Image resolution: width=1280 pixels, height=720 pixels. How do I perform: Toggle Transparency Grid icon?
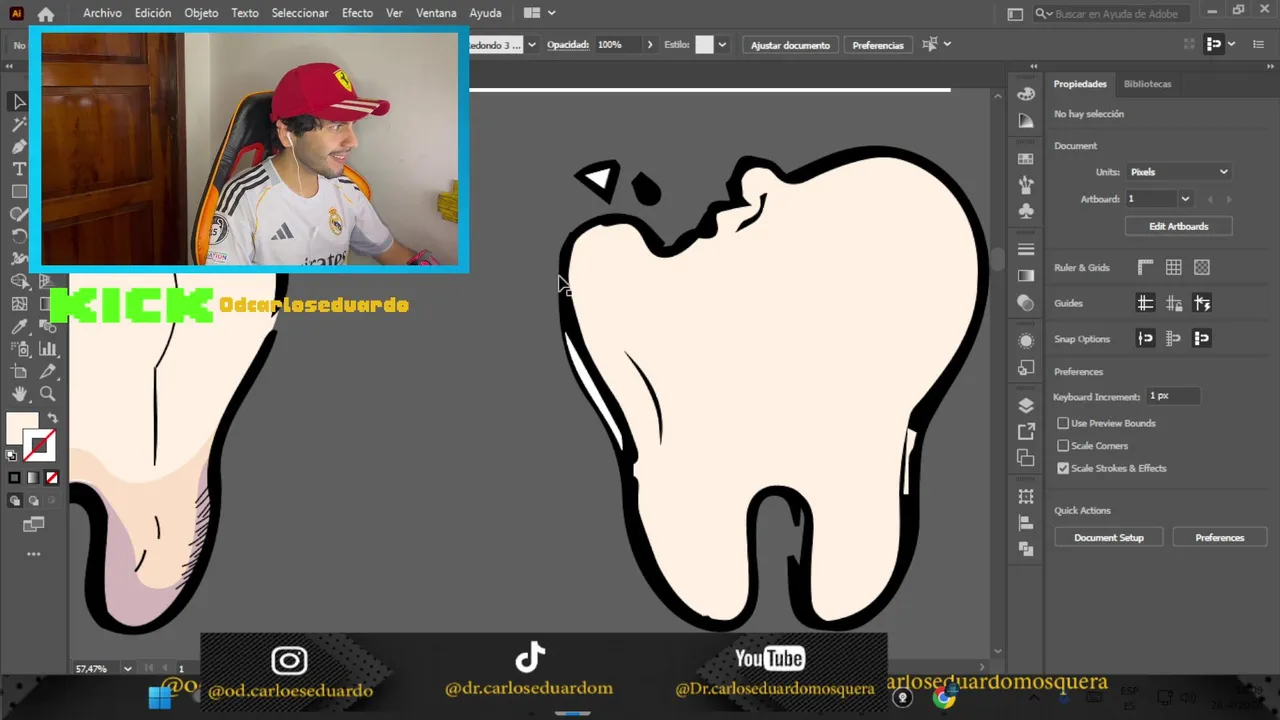tap(1202, 267)
